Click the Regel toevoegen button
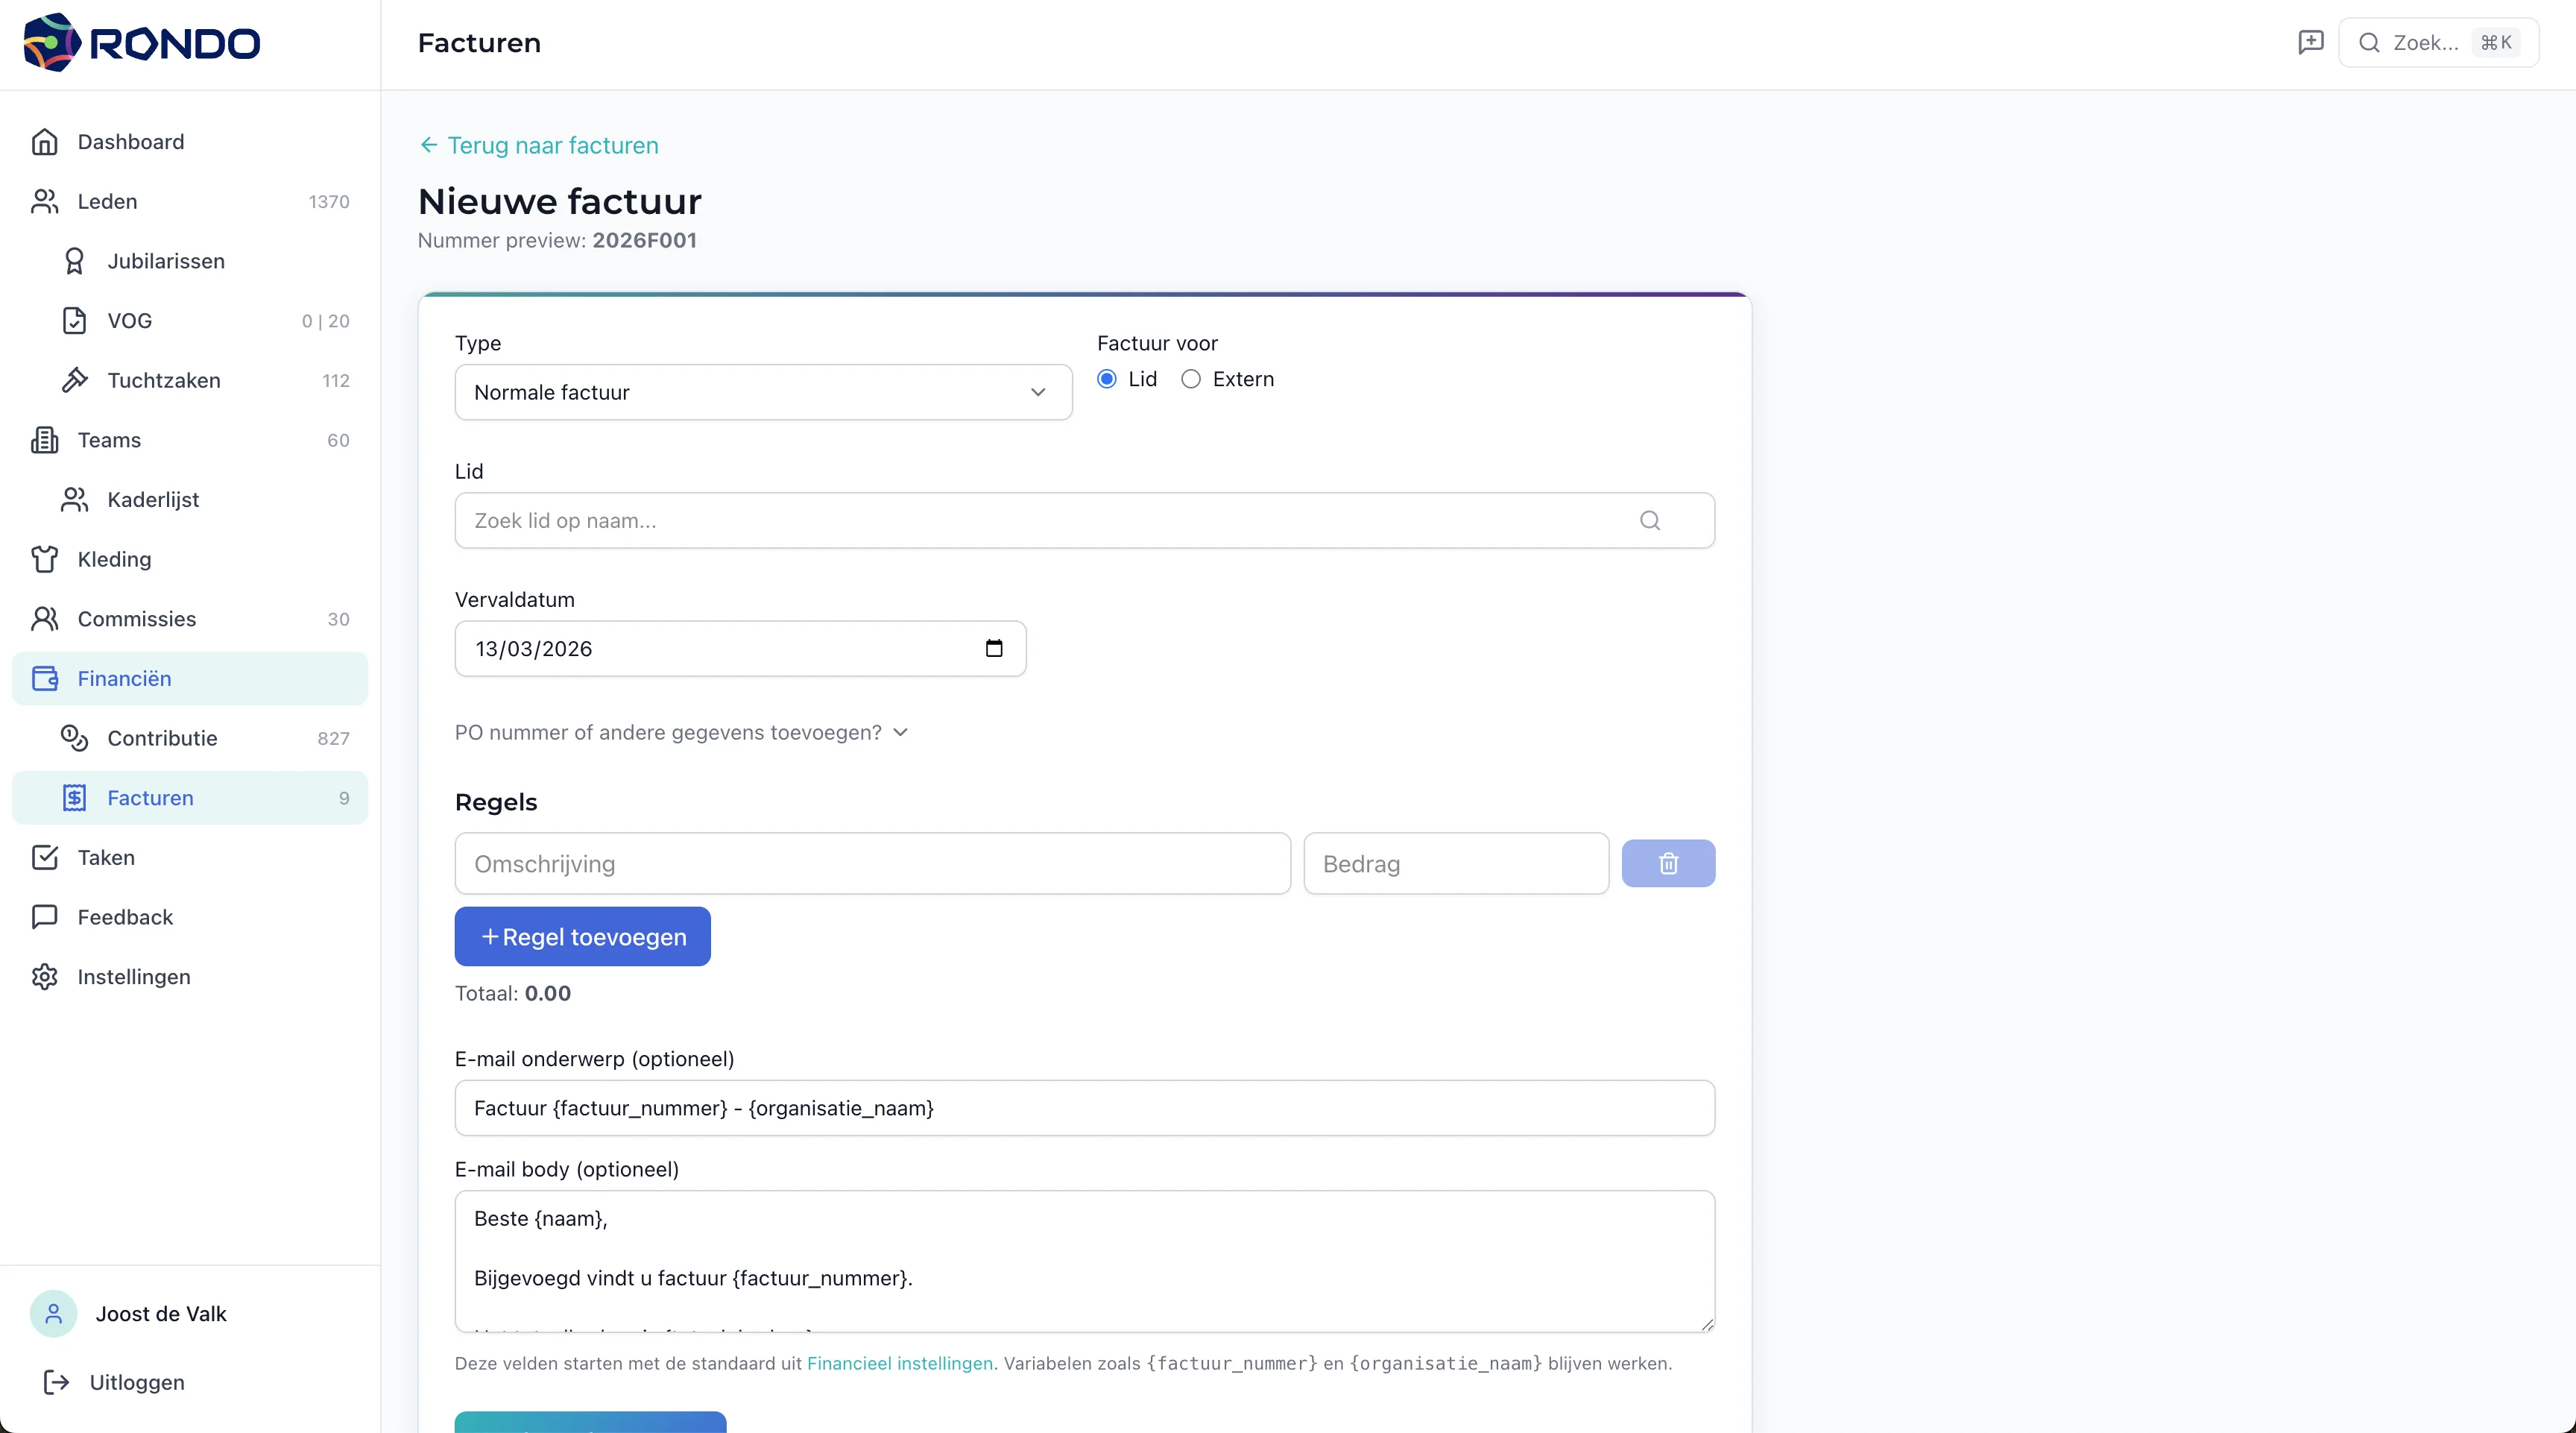This screenshot has width=2576, height=1433. [582, 936]
